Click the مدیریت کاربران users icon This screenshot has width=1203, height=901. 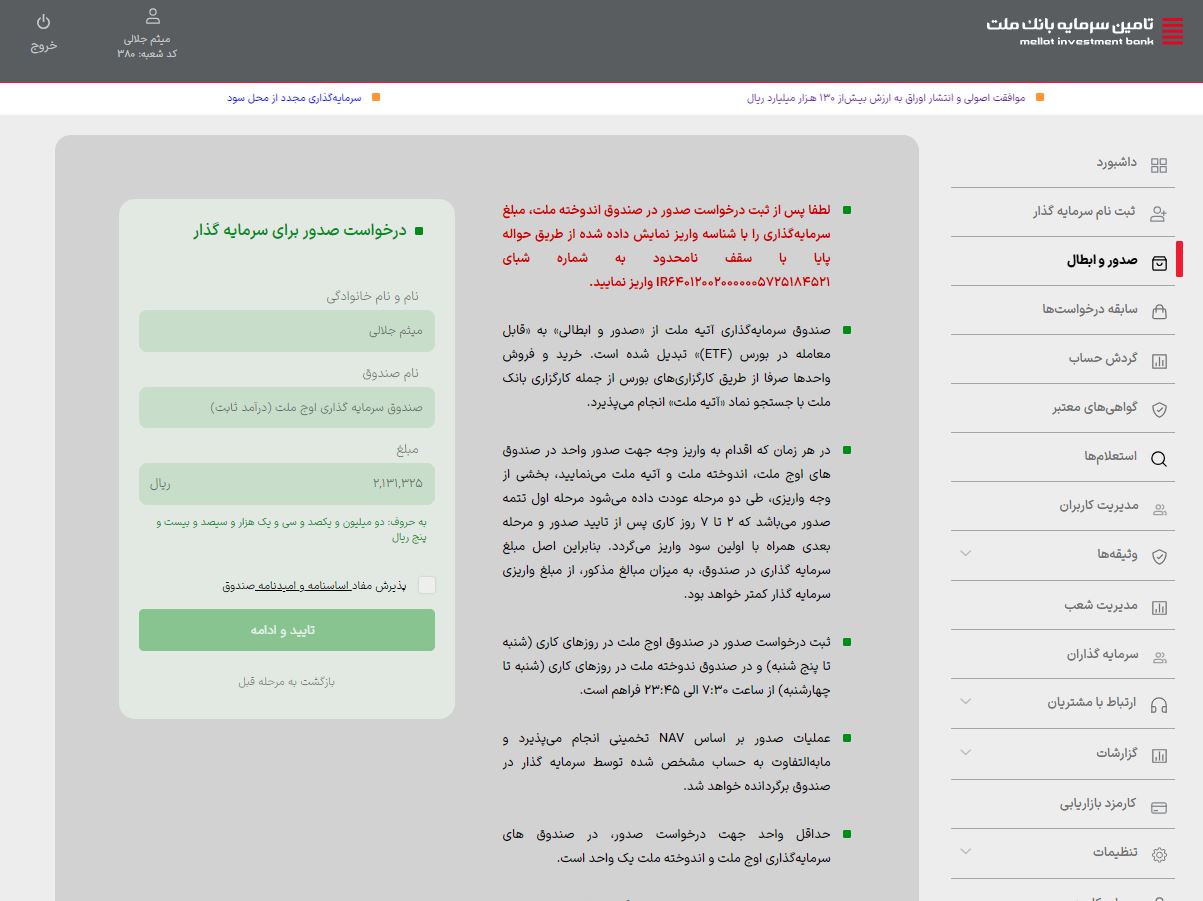1159,509
